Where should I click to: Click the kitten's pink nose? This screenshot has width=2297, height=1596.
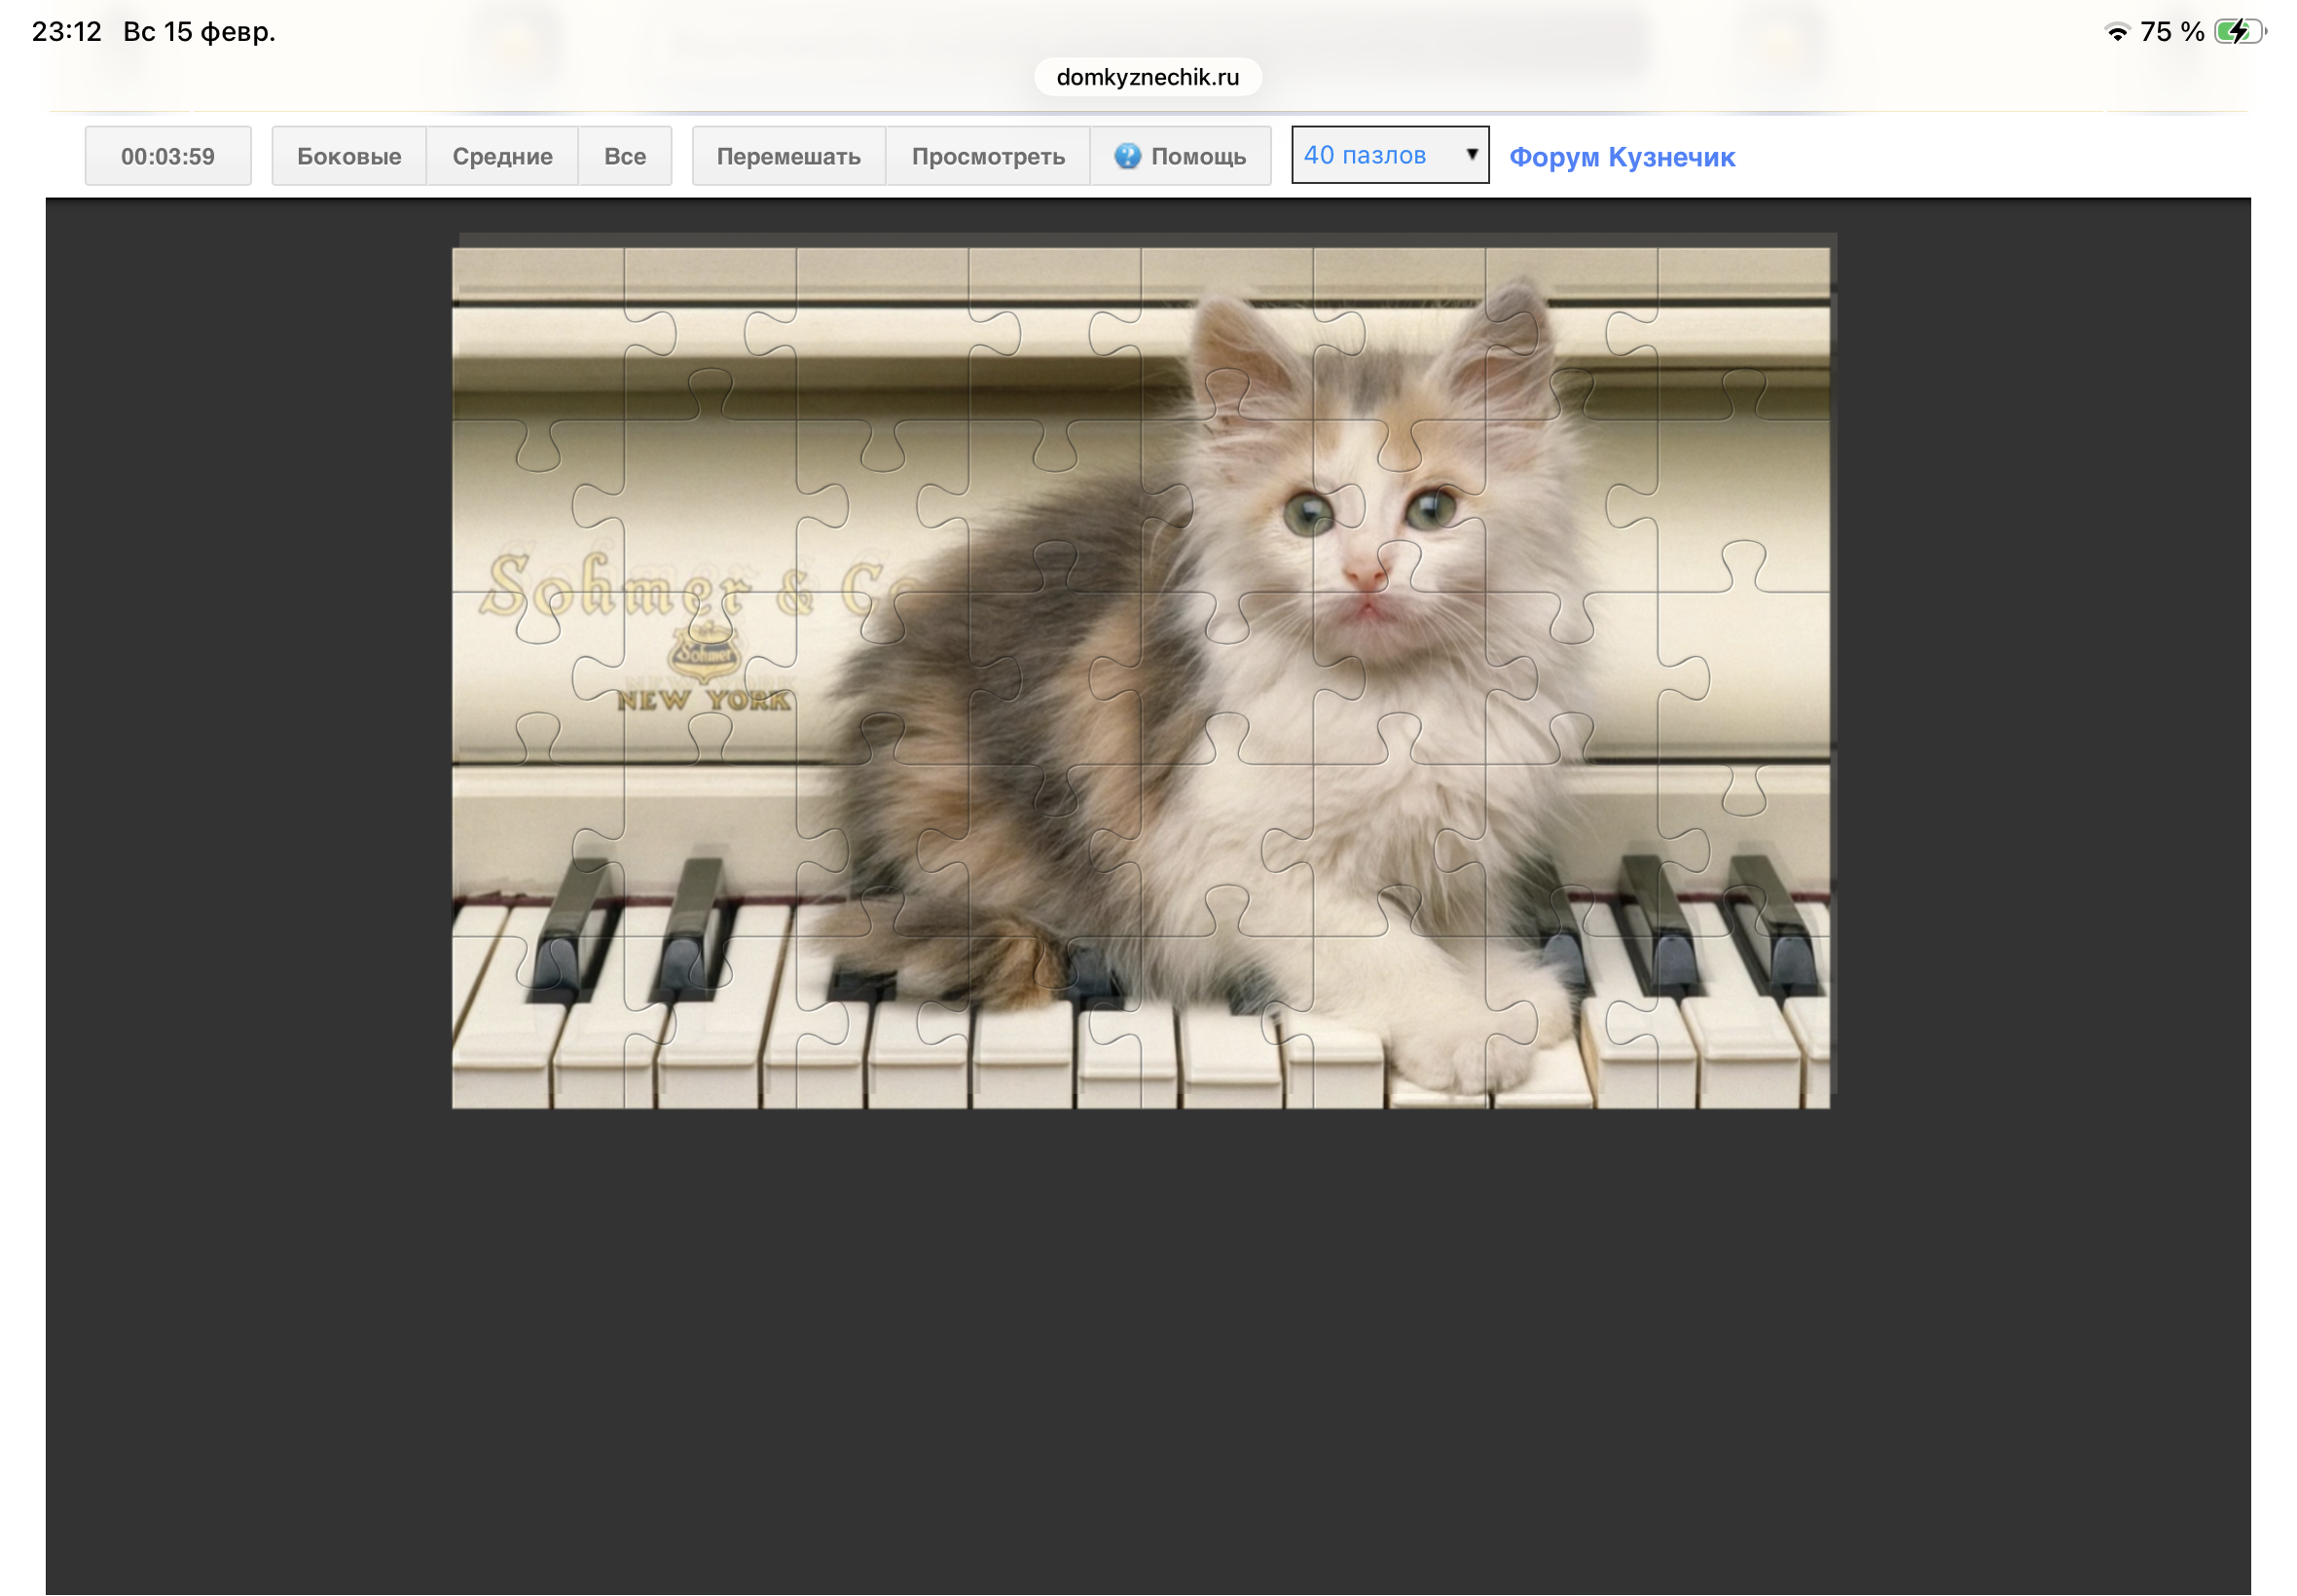[1364, 575]
